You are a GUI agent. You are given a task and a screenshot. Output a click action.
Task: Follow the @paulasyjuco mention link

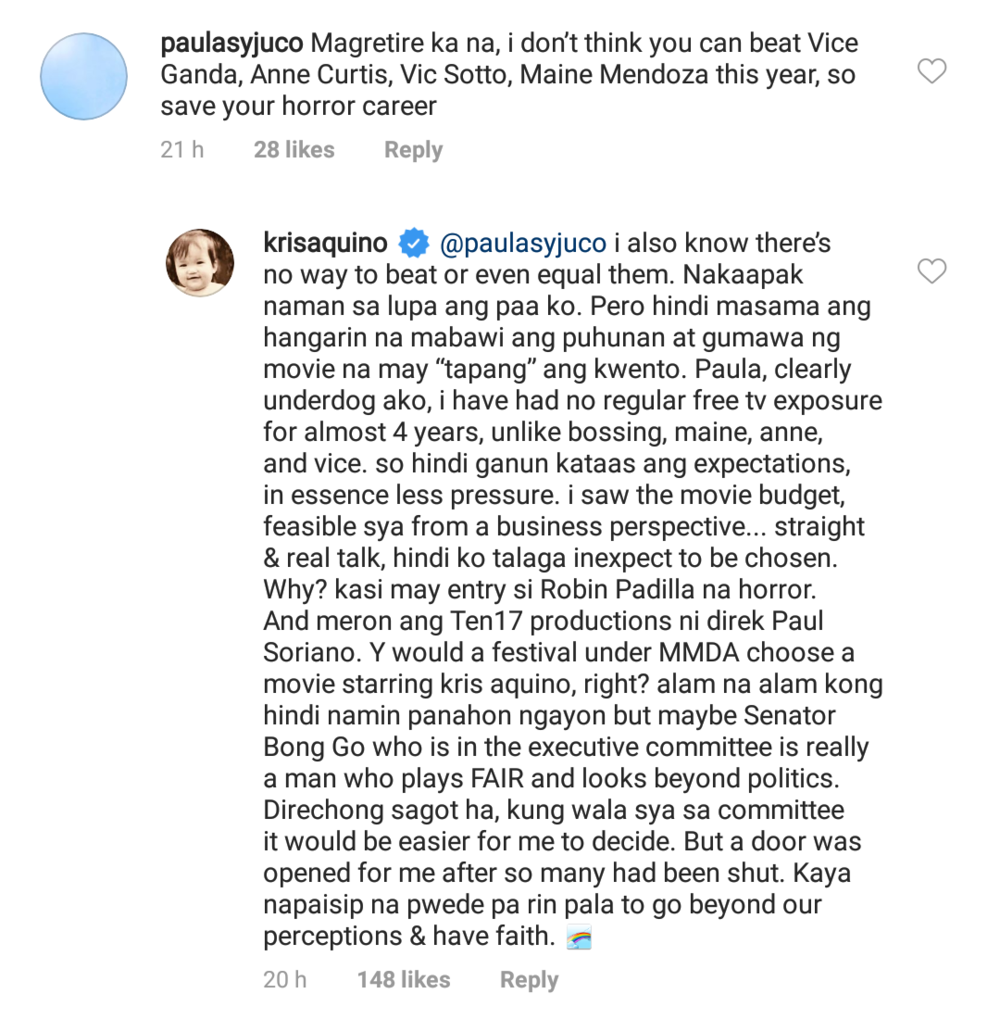click(523, 244)
